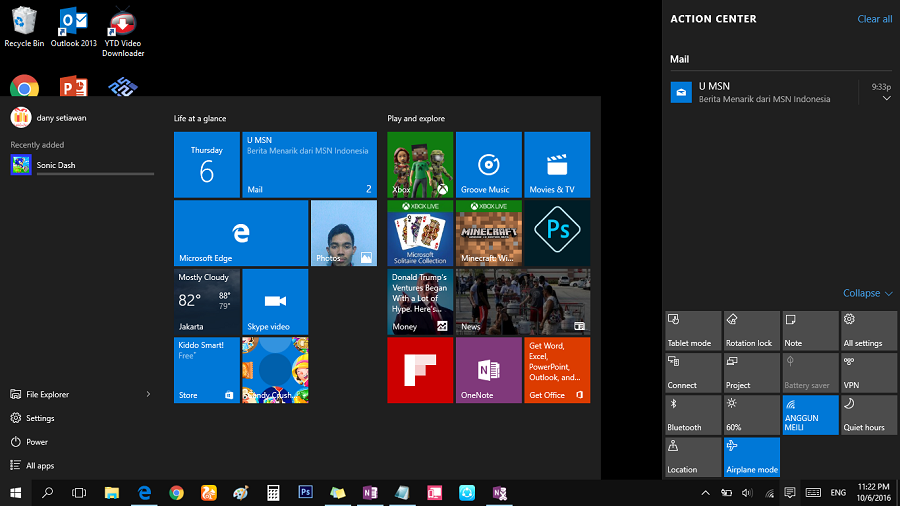Expand the U MSN notification chevron

pos(886,99)
